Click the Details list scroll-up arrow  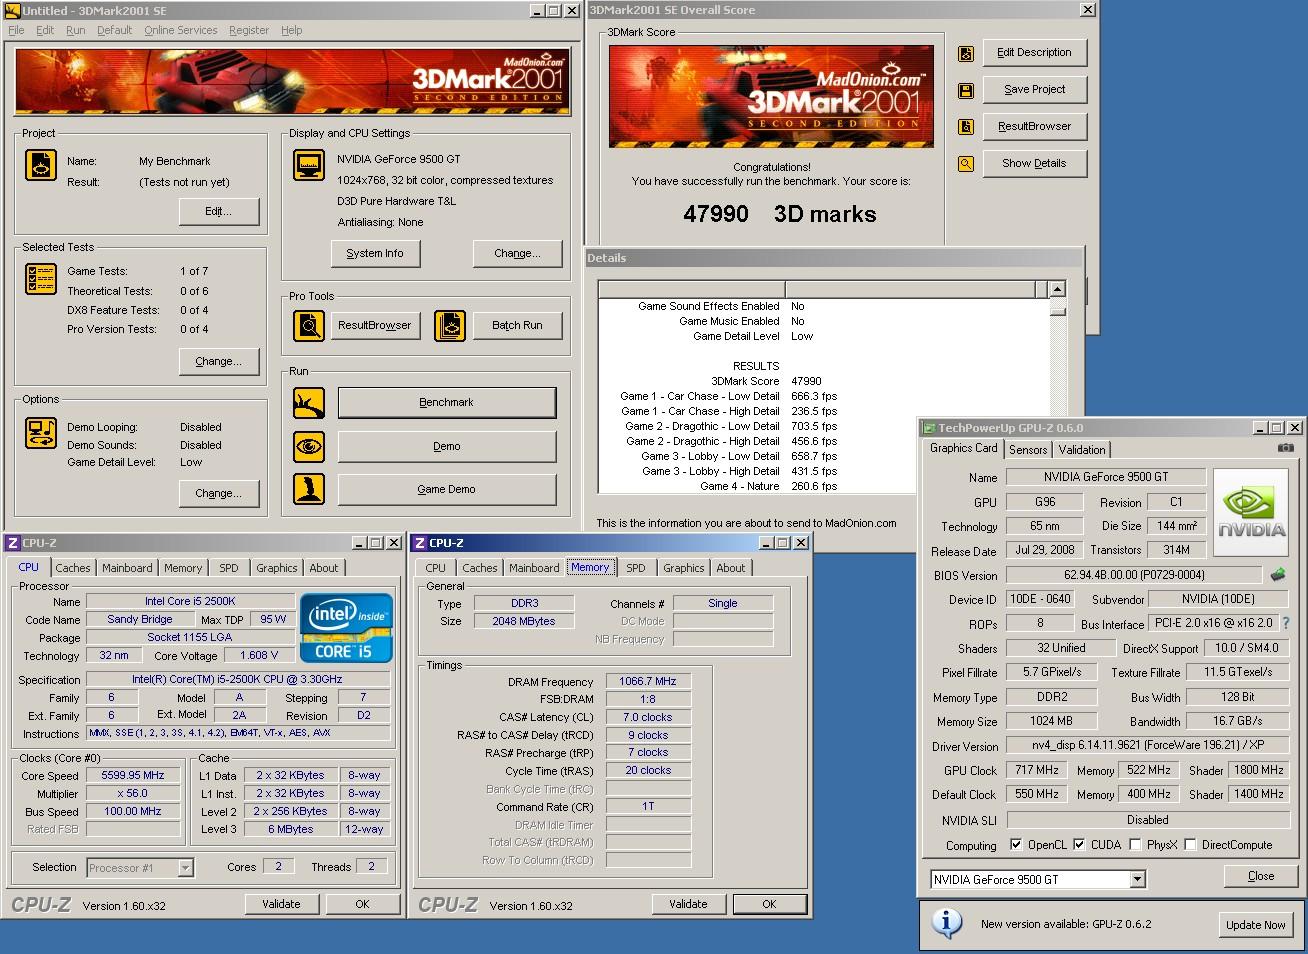(1057, 290)
